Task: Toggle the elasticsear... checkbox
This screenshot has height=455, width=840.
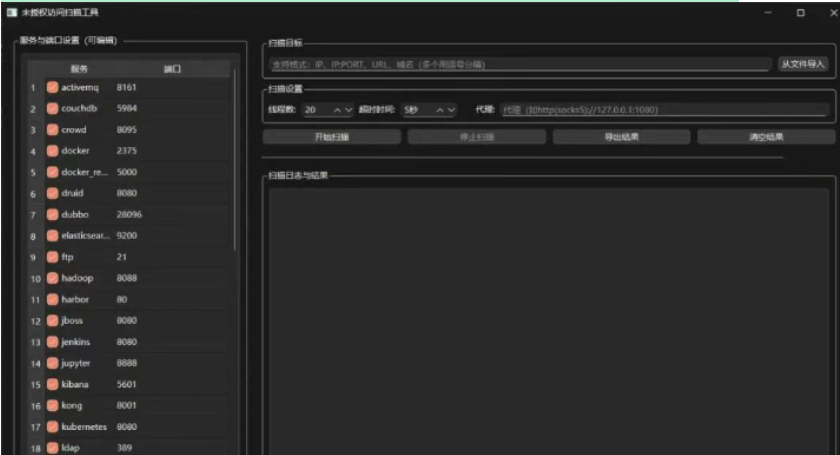Action: [52, 236]
